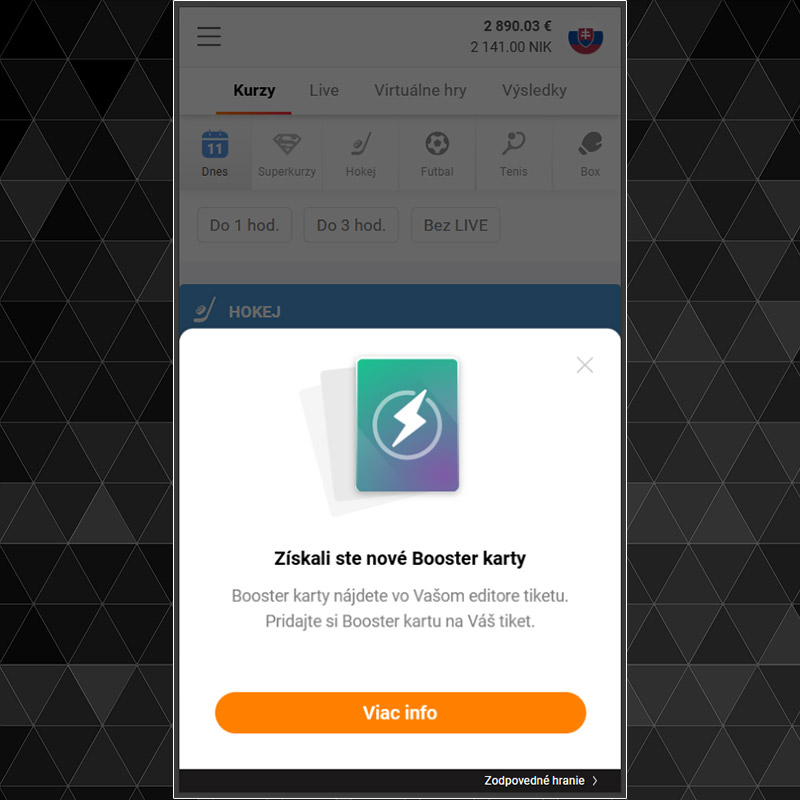
Task: Toggle the Do 1 hod. filter
Action: click(245, 225)
